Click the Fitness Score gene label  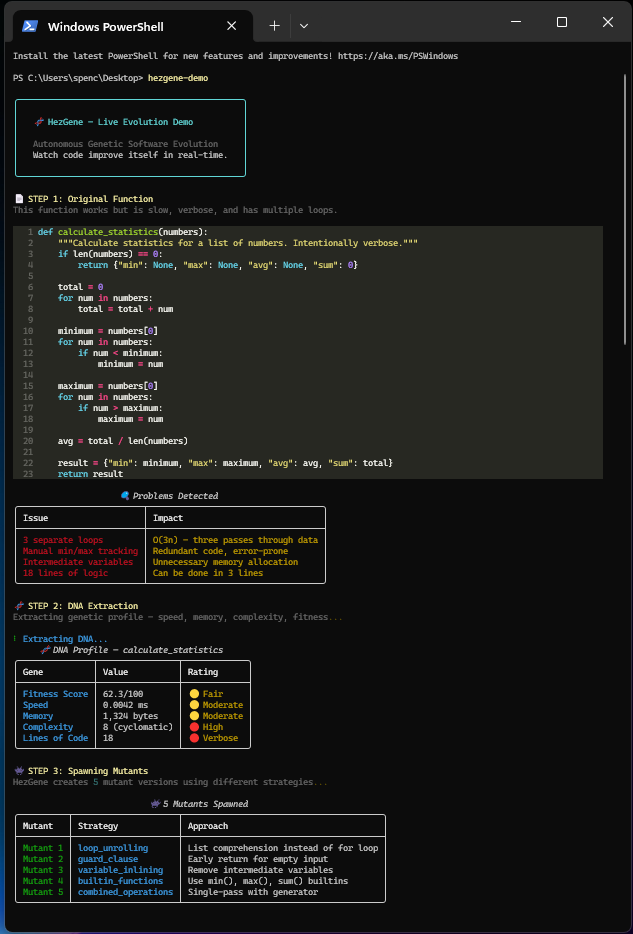[x=55, y=694]
